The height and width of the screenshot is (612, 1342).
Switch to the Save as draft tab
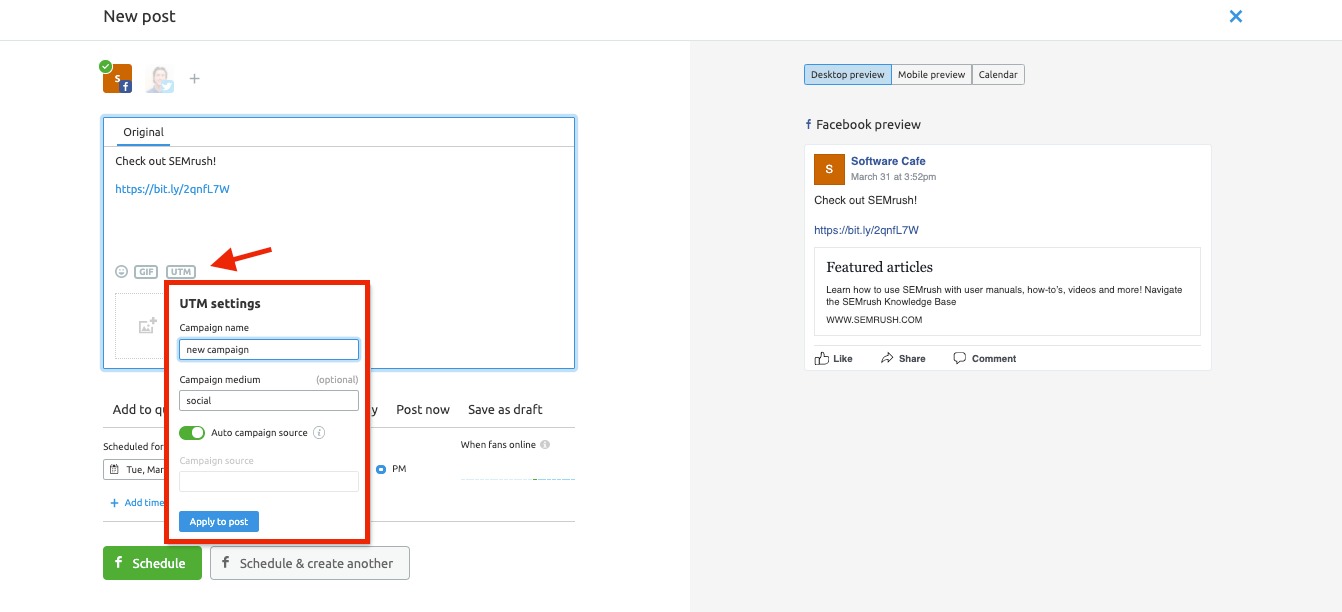[505, 409]
